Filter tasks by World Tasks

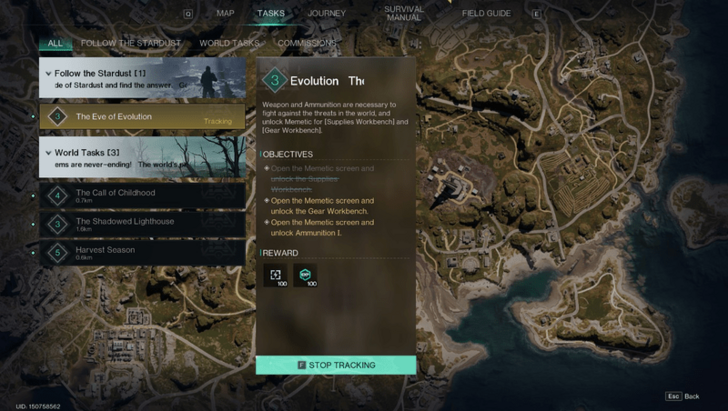(229, 43)
